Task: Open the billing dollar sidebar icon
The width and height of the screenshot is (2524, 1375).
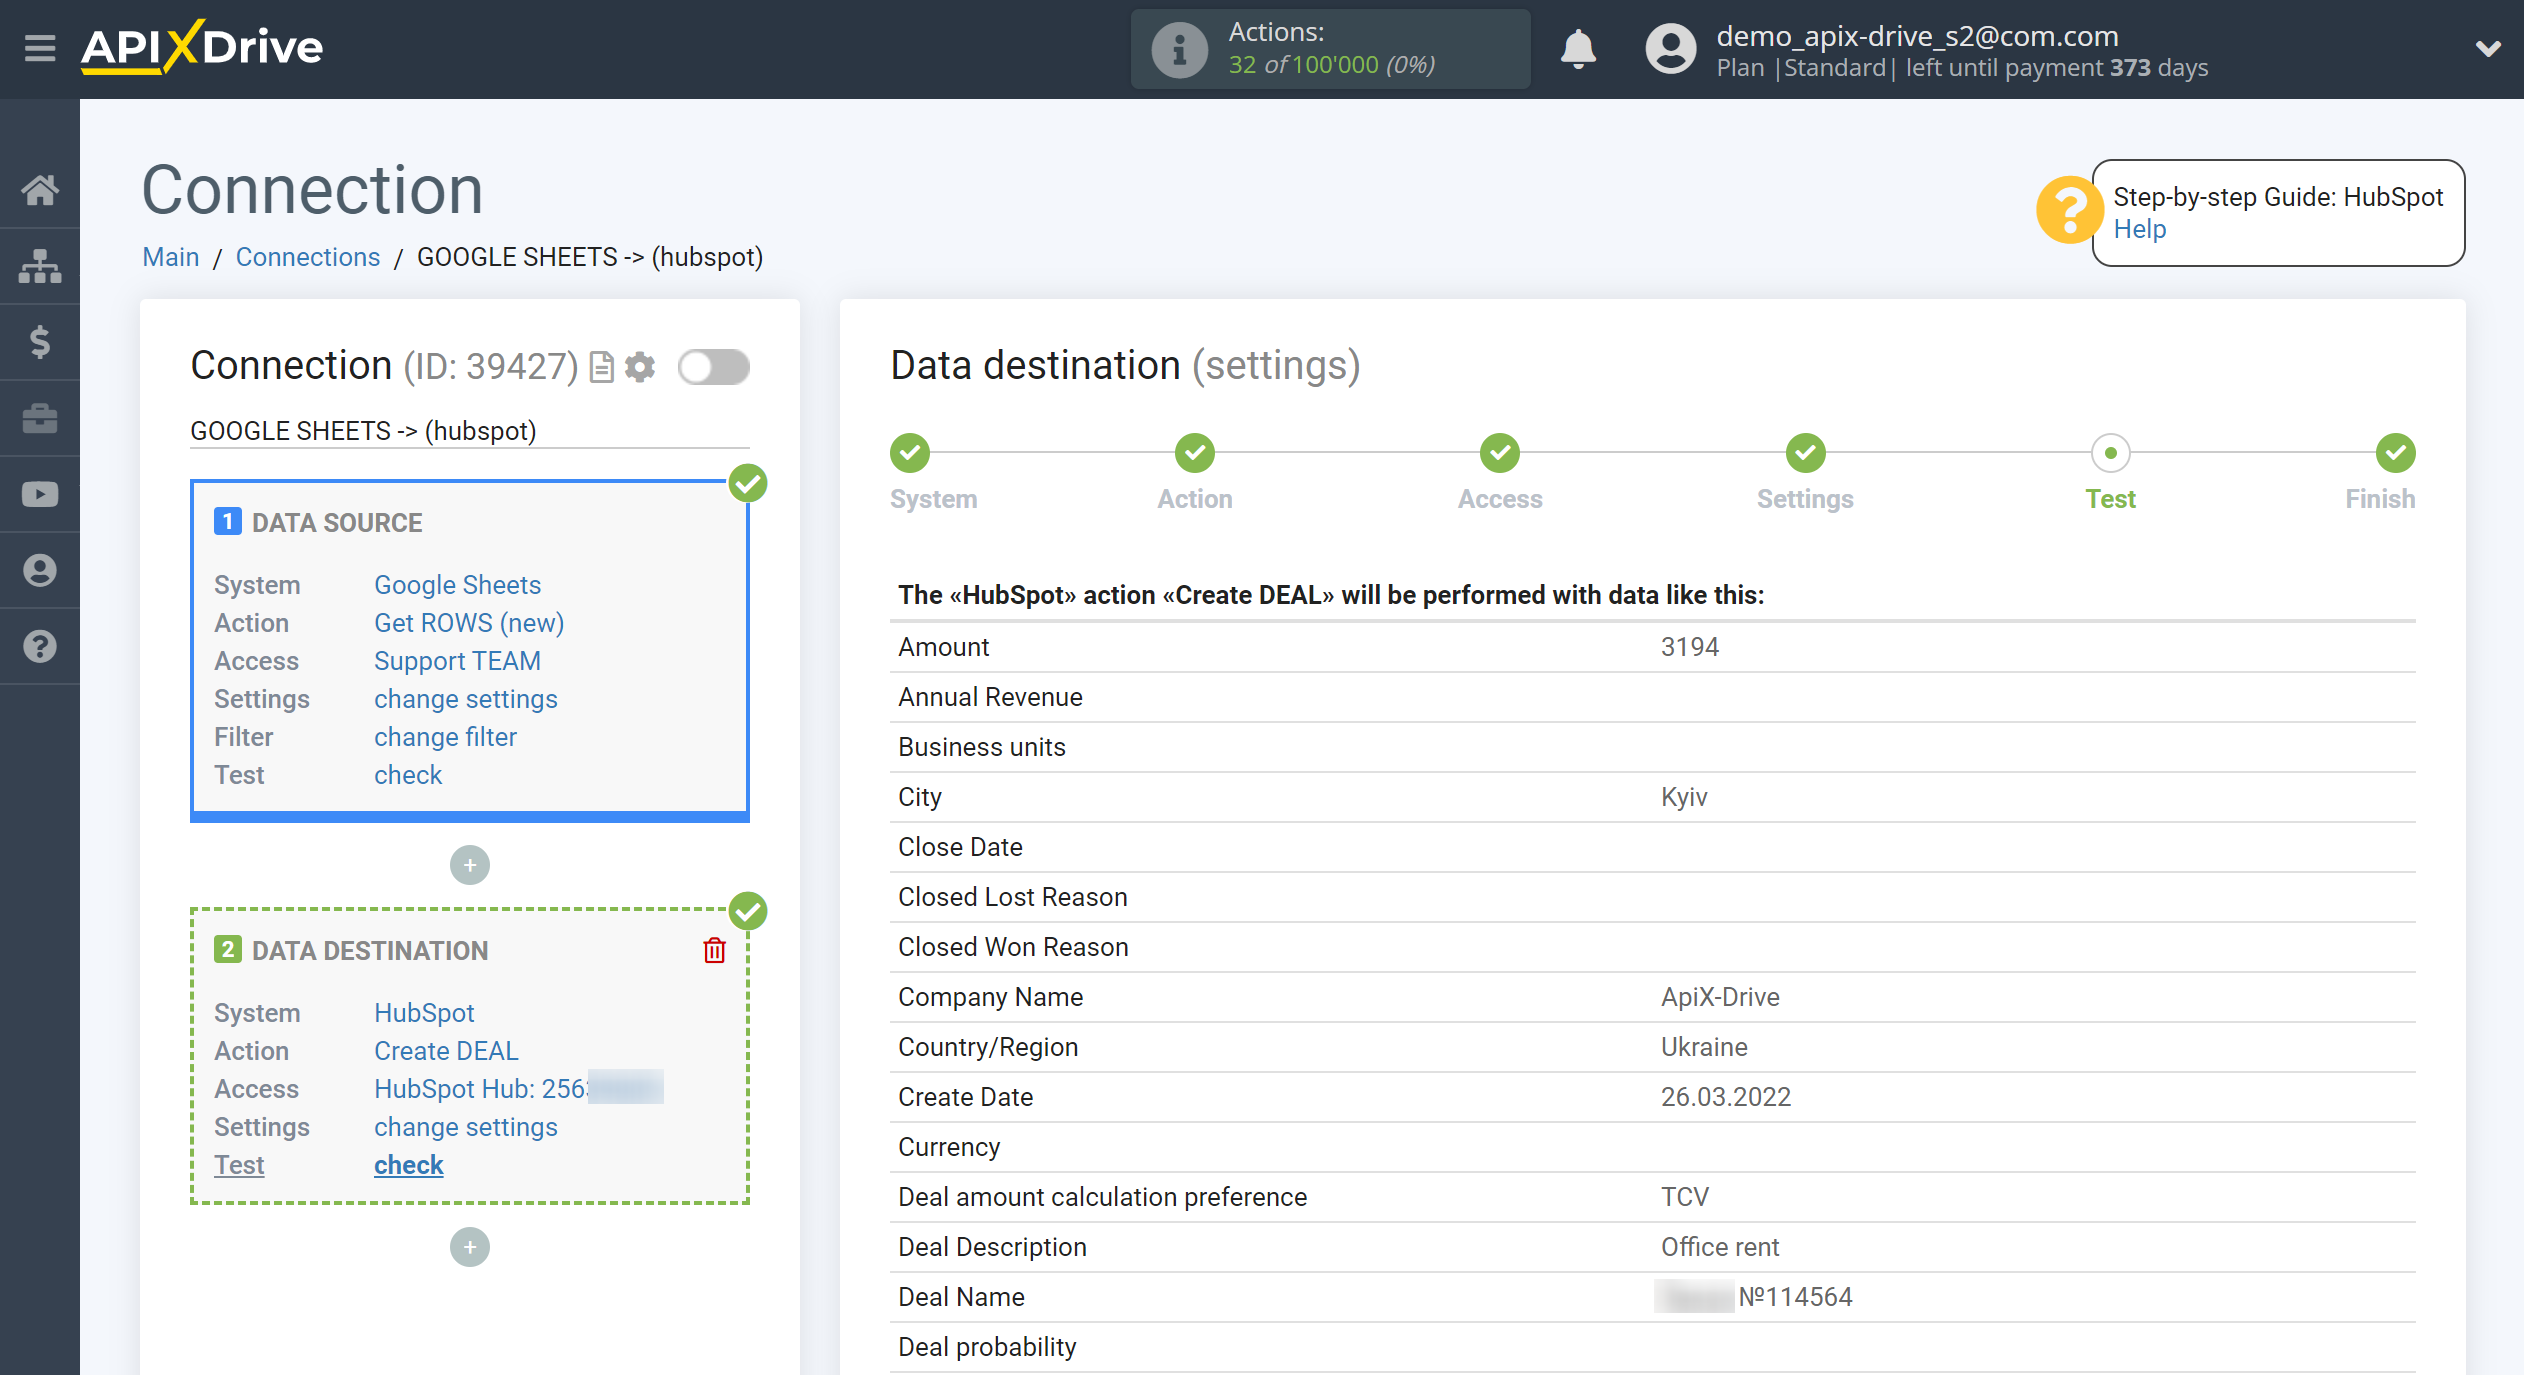Action: coord(40,342)
